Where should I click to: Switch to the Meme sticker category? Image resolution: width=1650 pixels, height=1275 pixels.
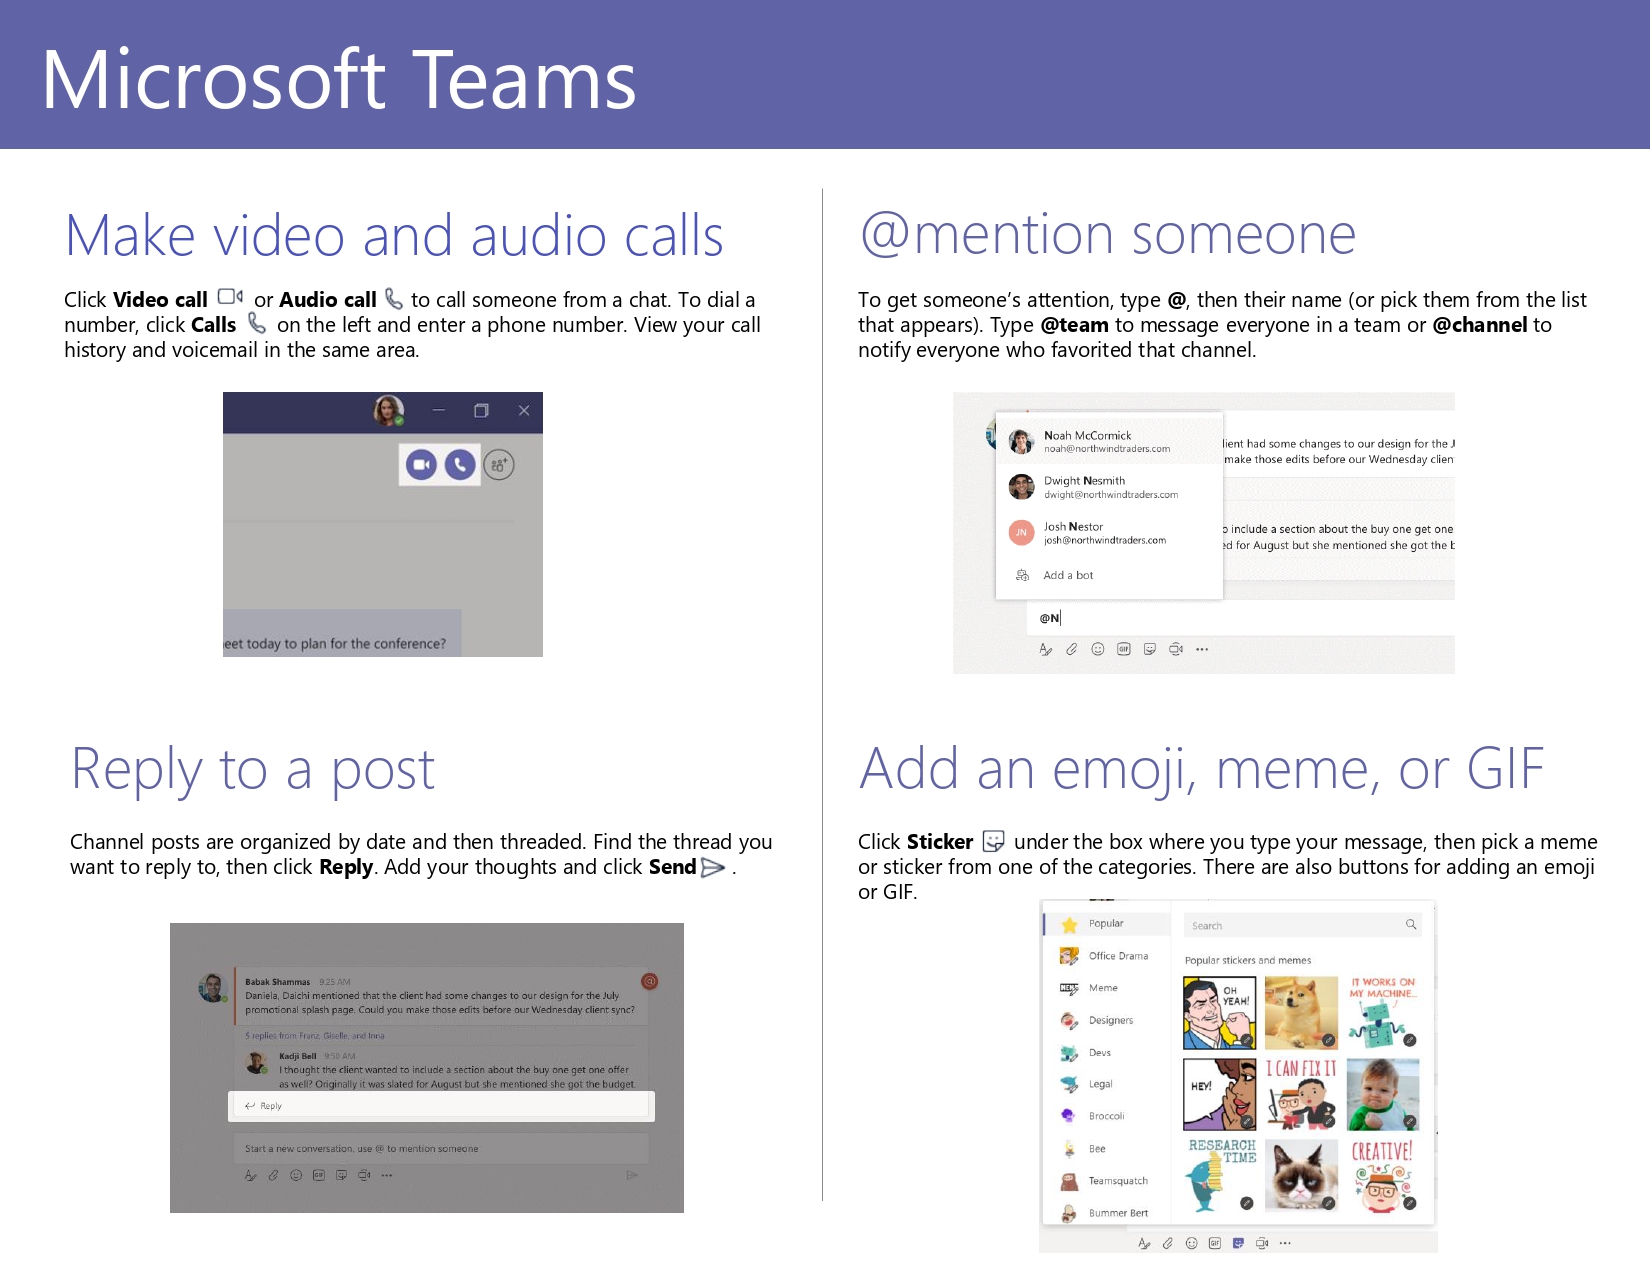pos(1103,988)
